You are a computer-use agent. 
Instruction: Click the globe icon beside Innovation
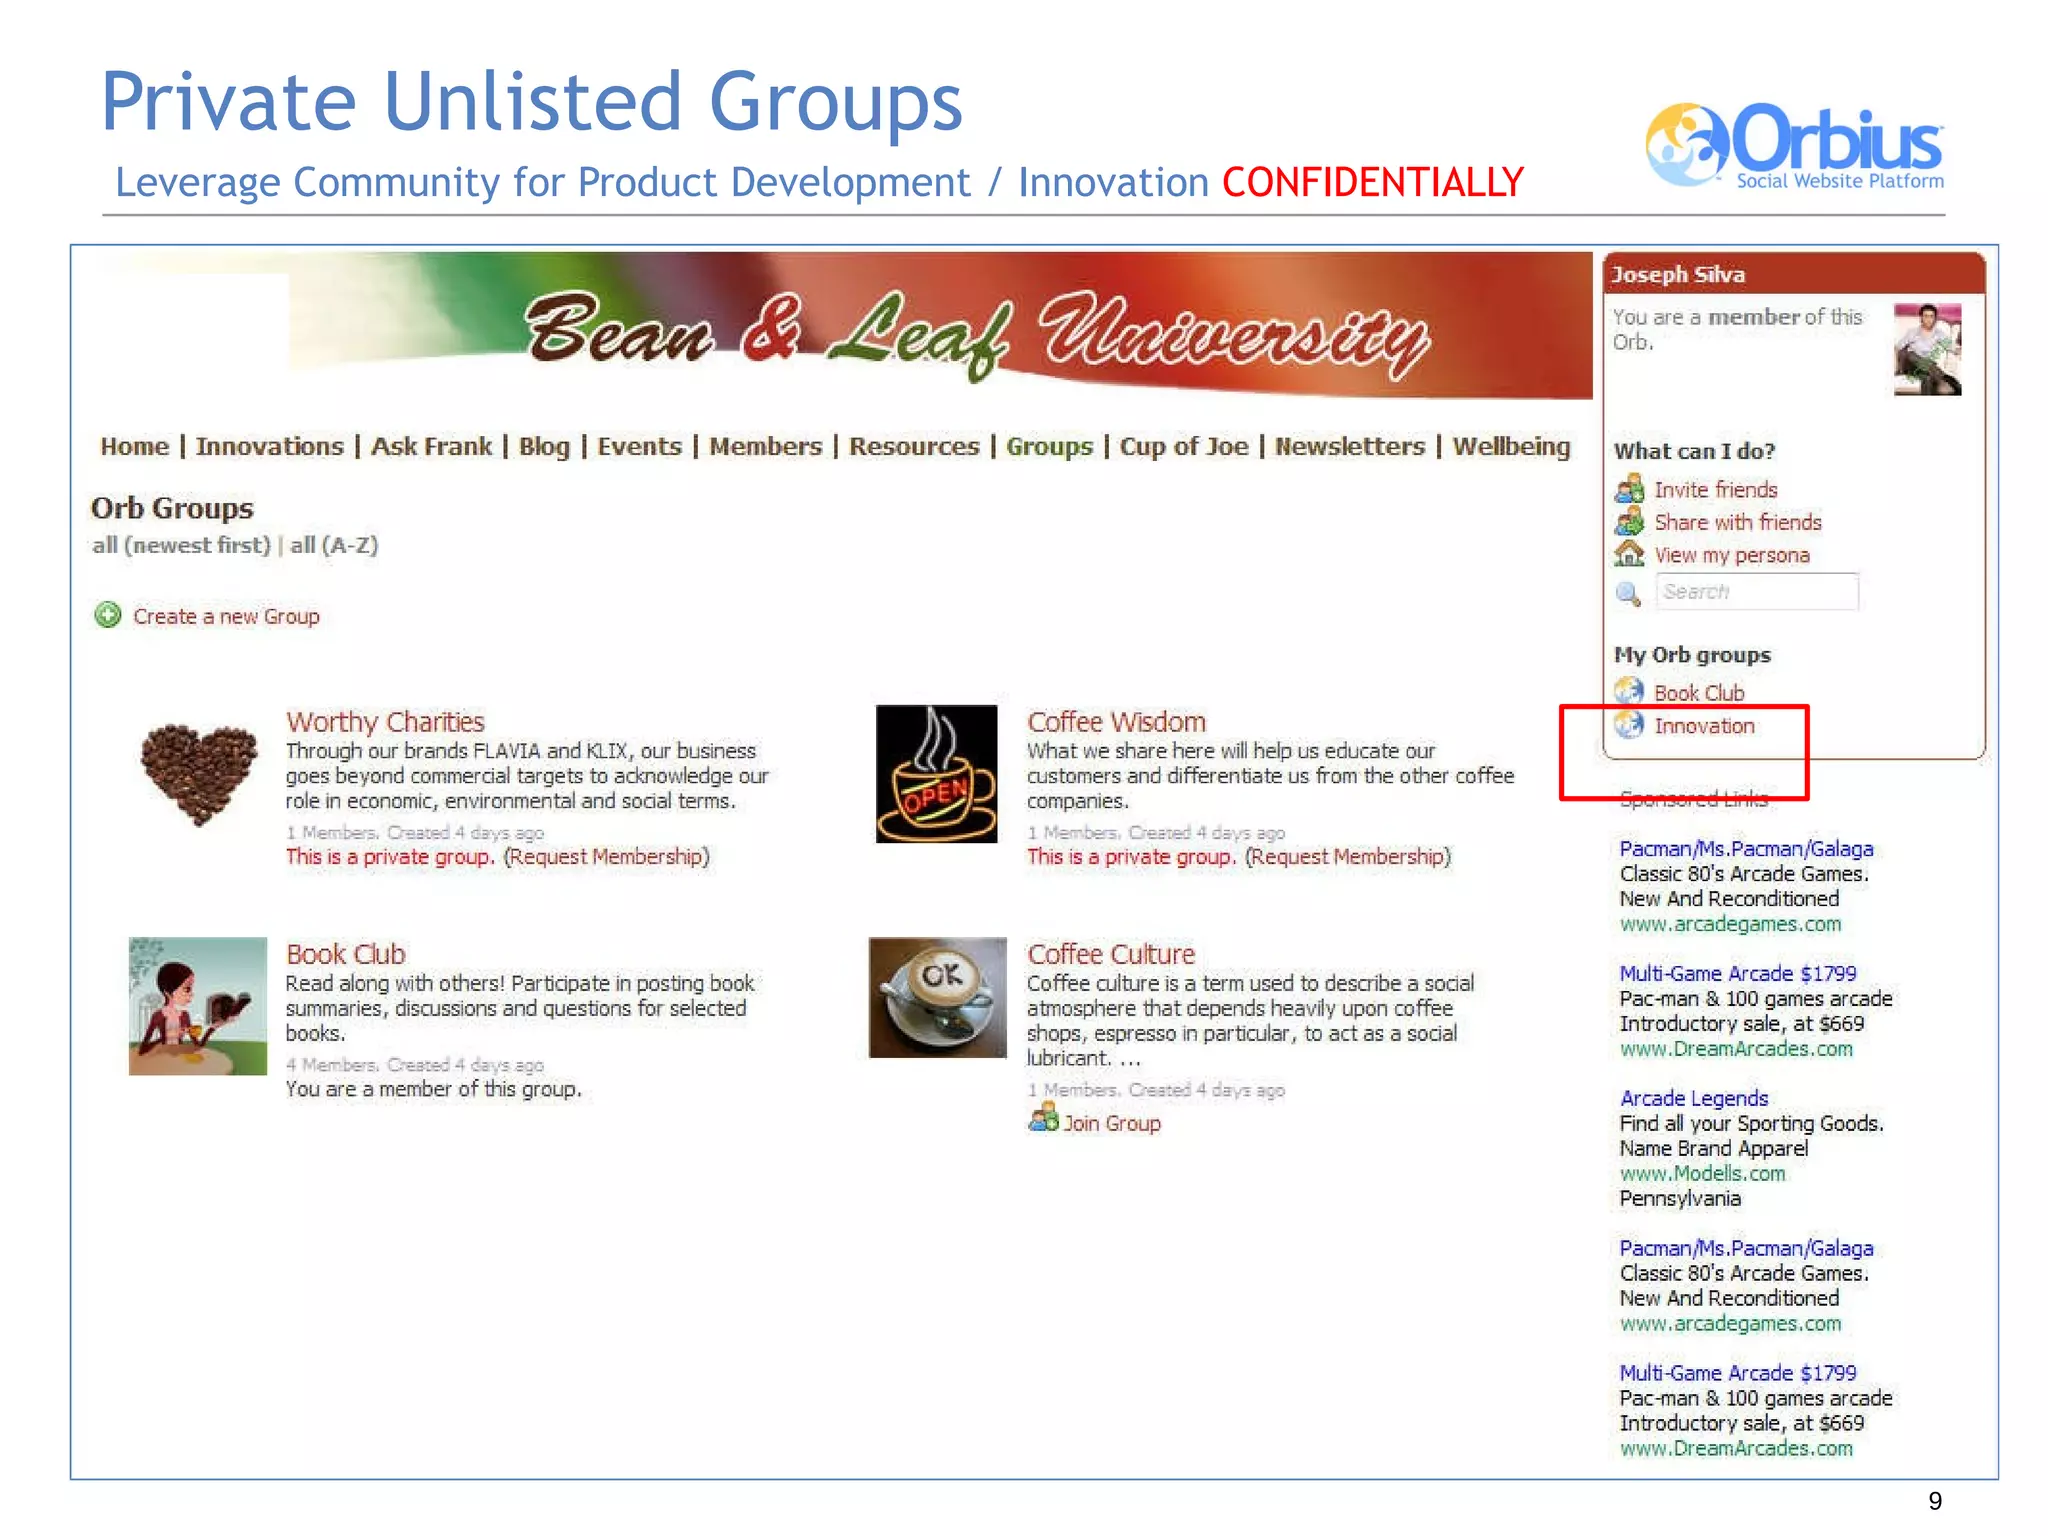[1629, 725]
